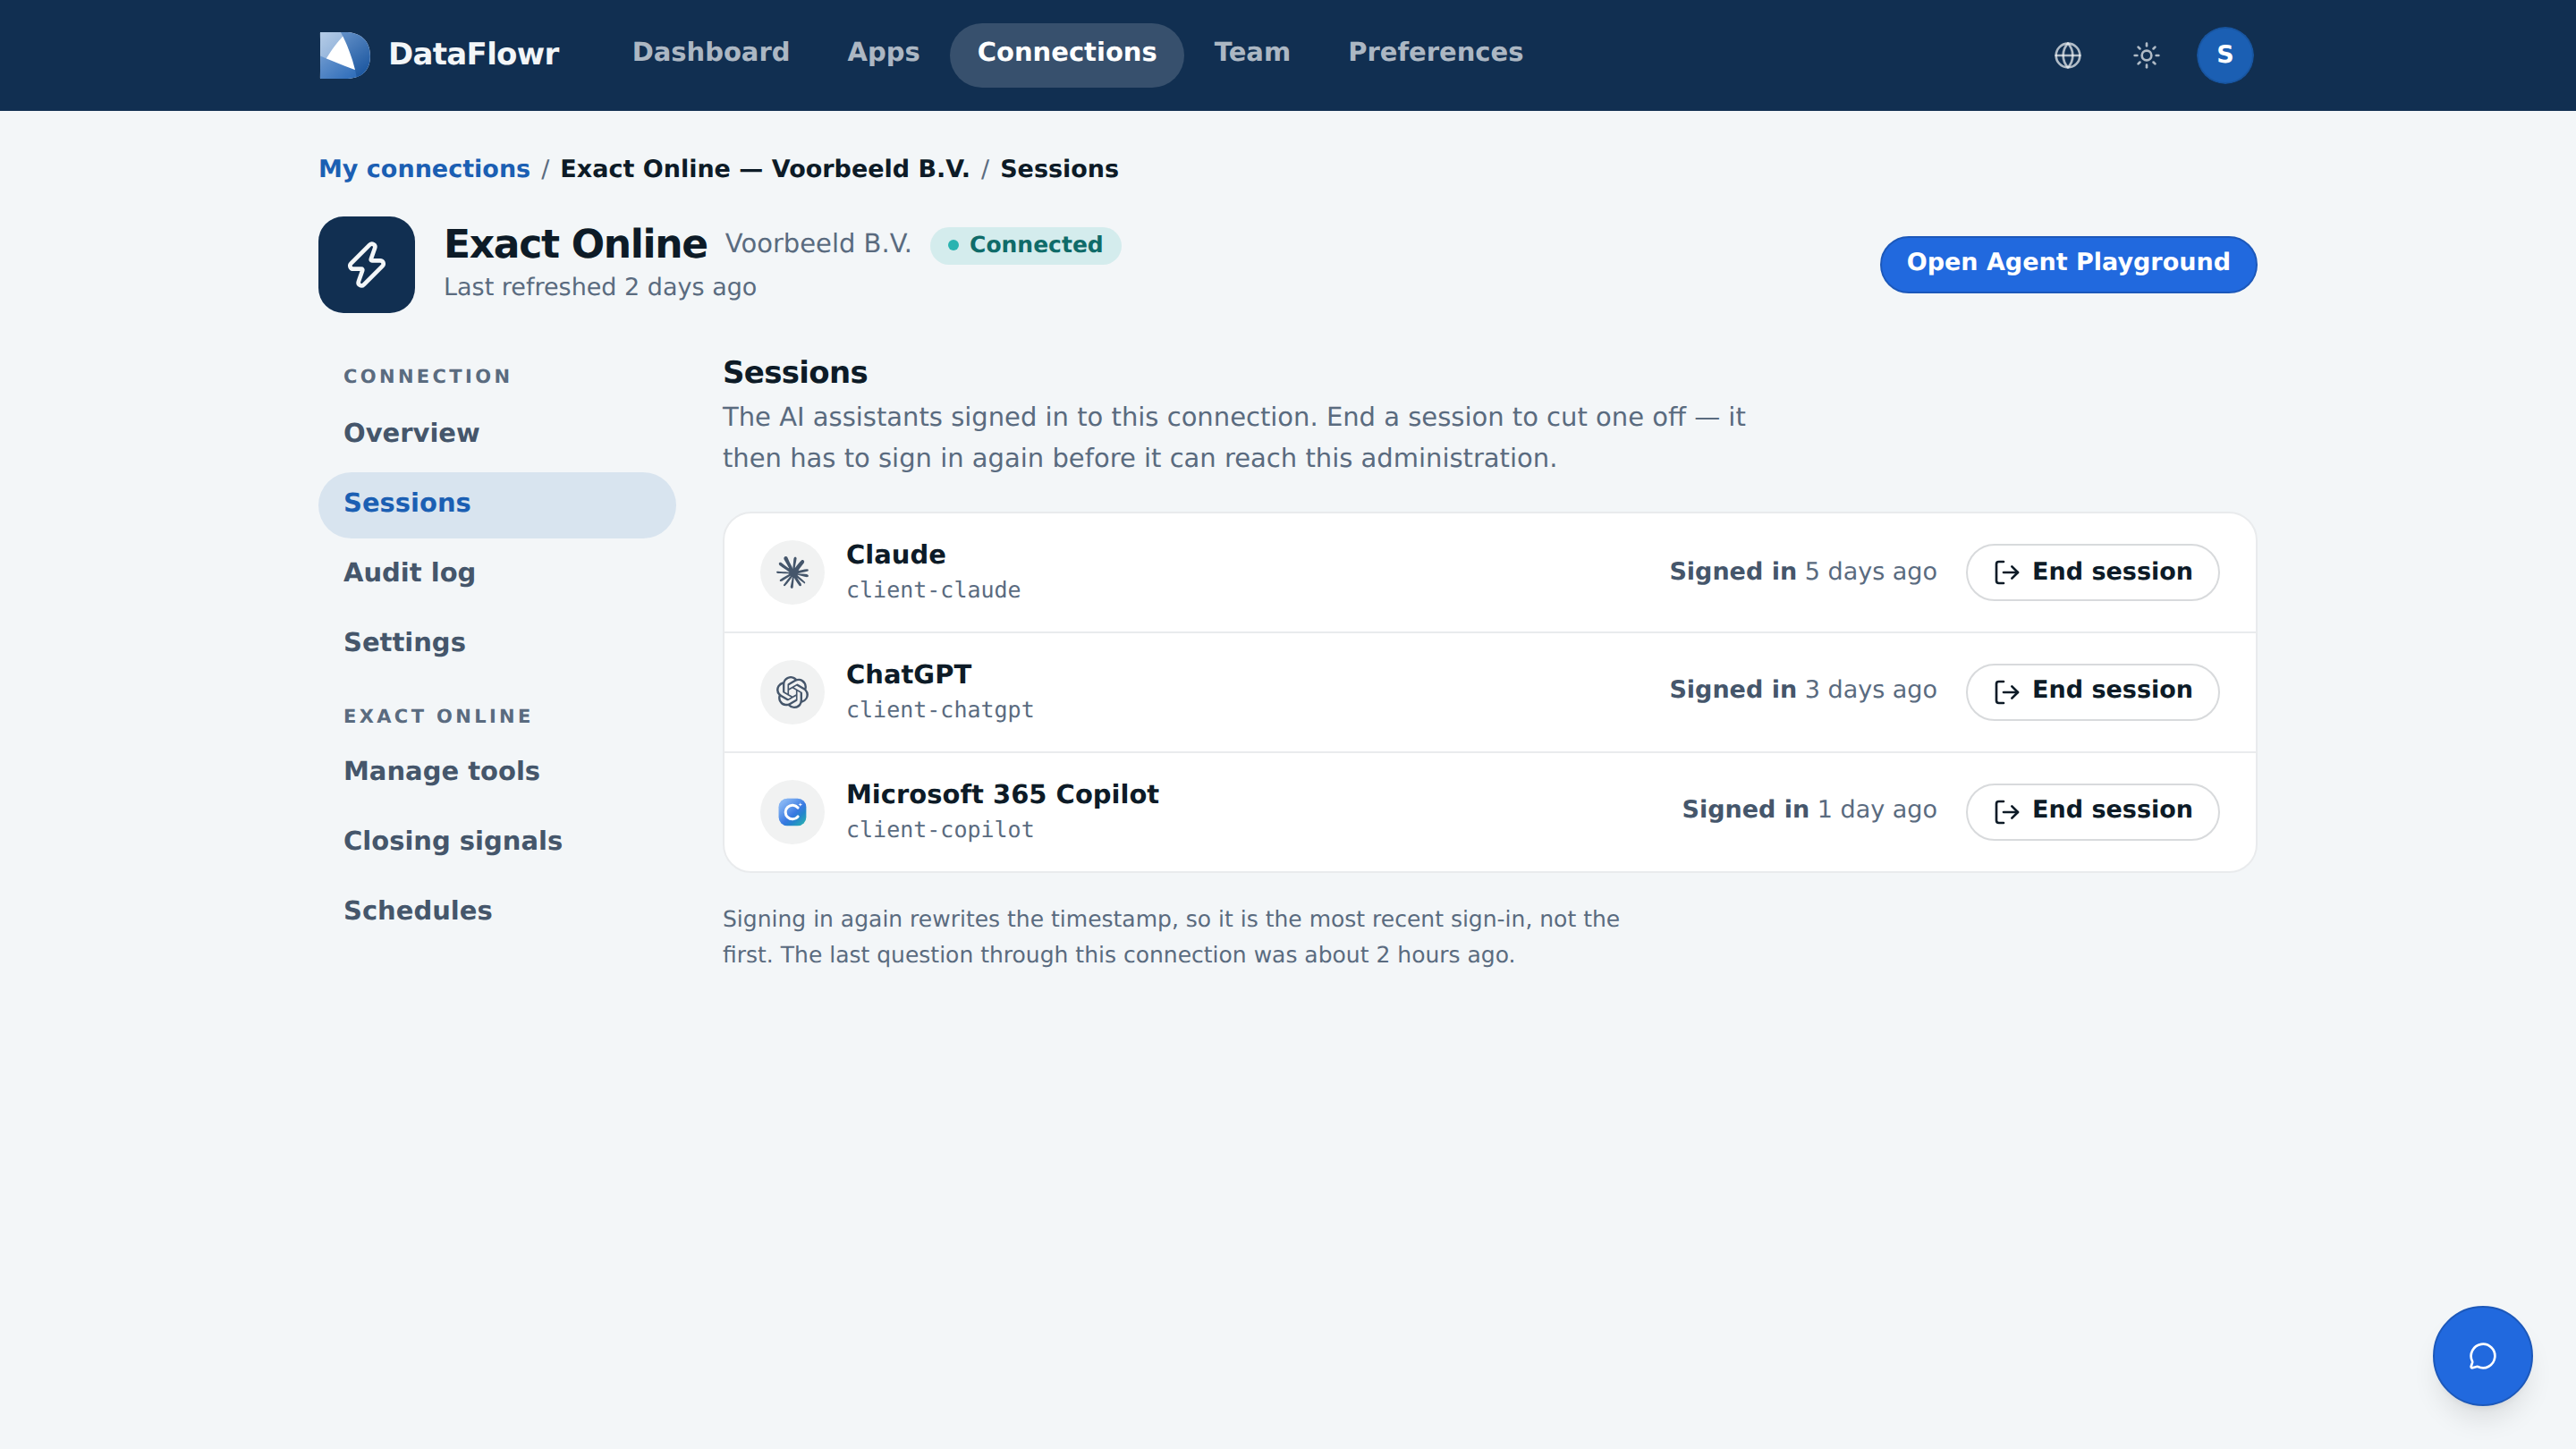Select the client-chatgpt identifier text
This screenshot has height=1449, width=2576.
click(x=940, y=711)
